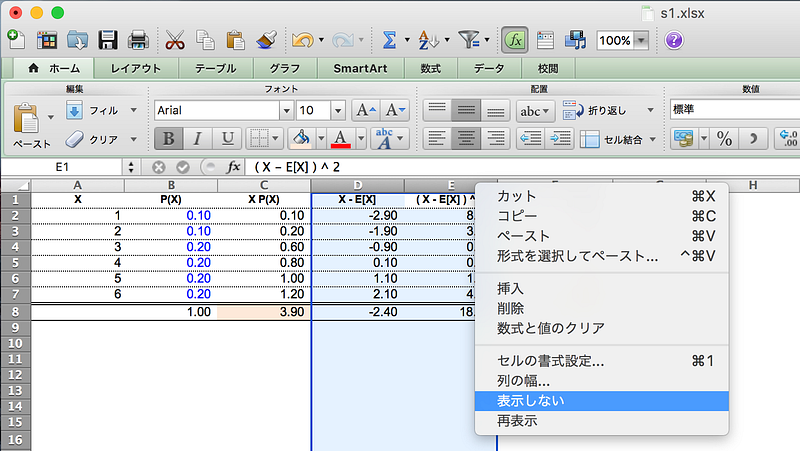Expand the fill color dropdown arrow
The image size is (800, 451).
(x=321, y=138)
